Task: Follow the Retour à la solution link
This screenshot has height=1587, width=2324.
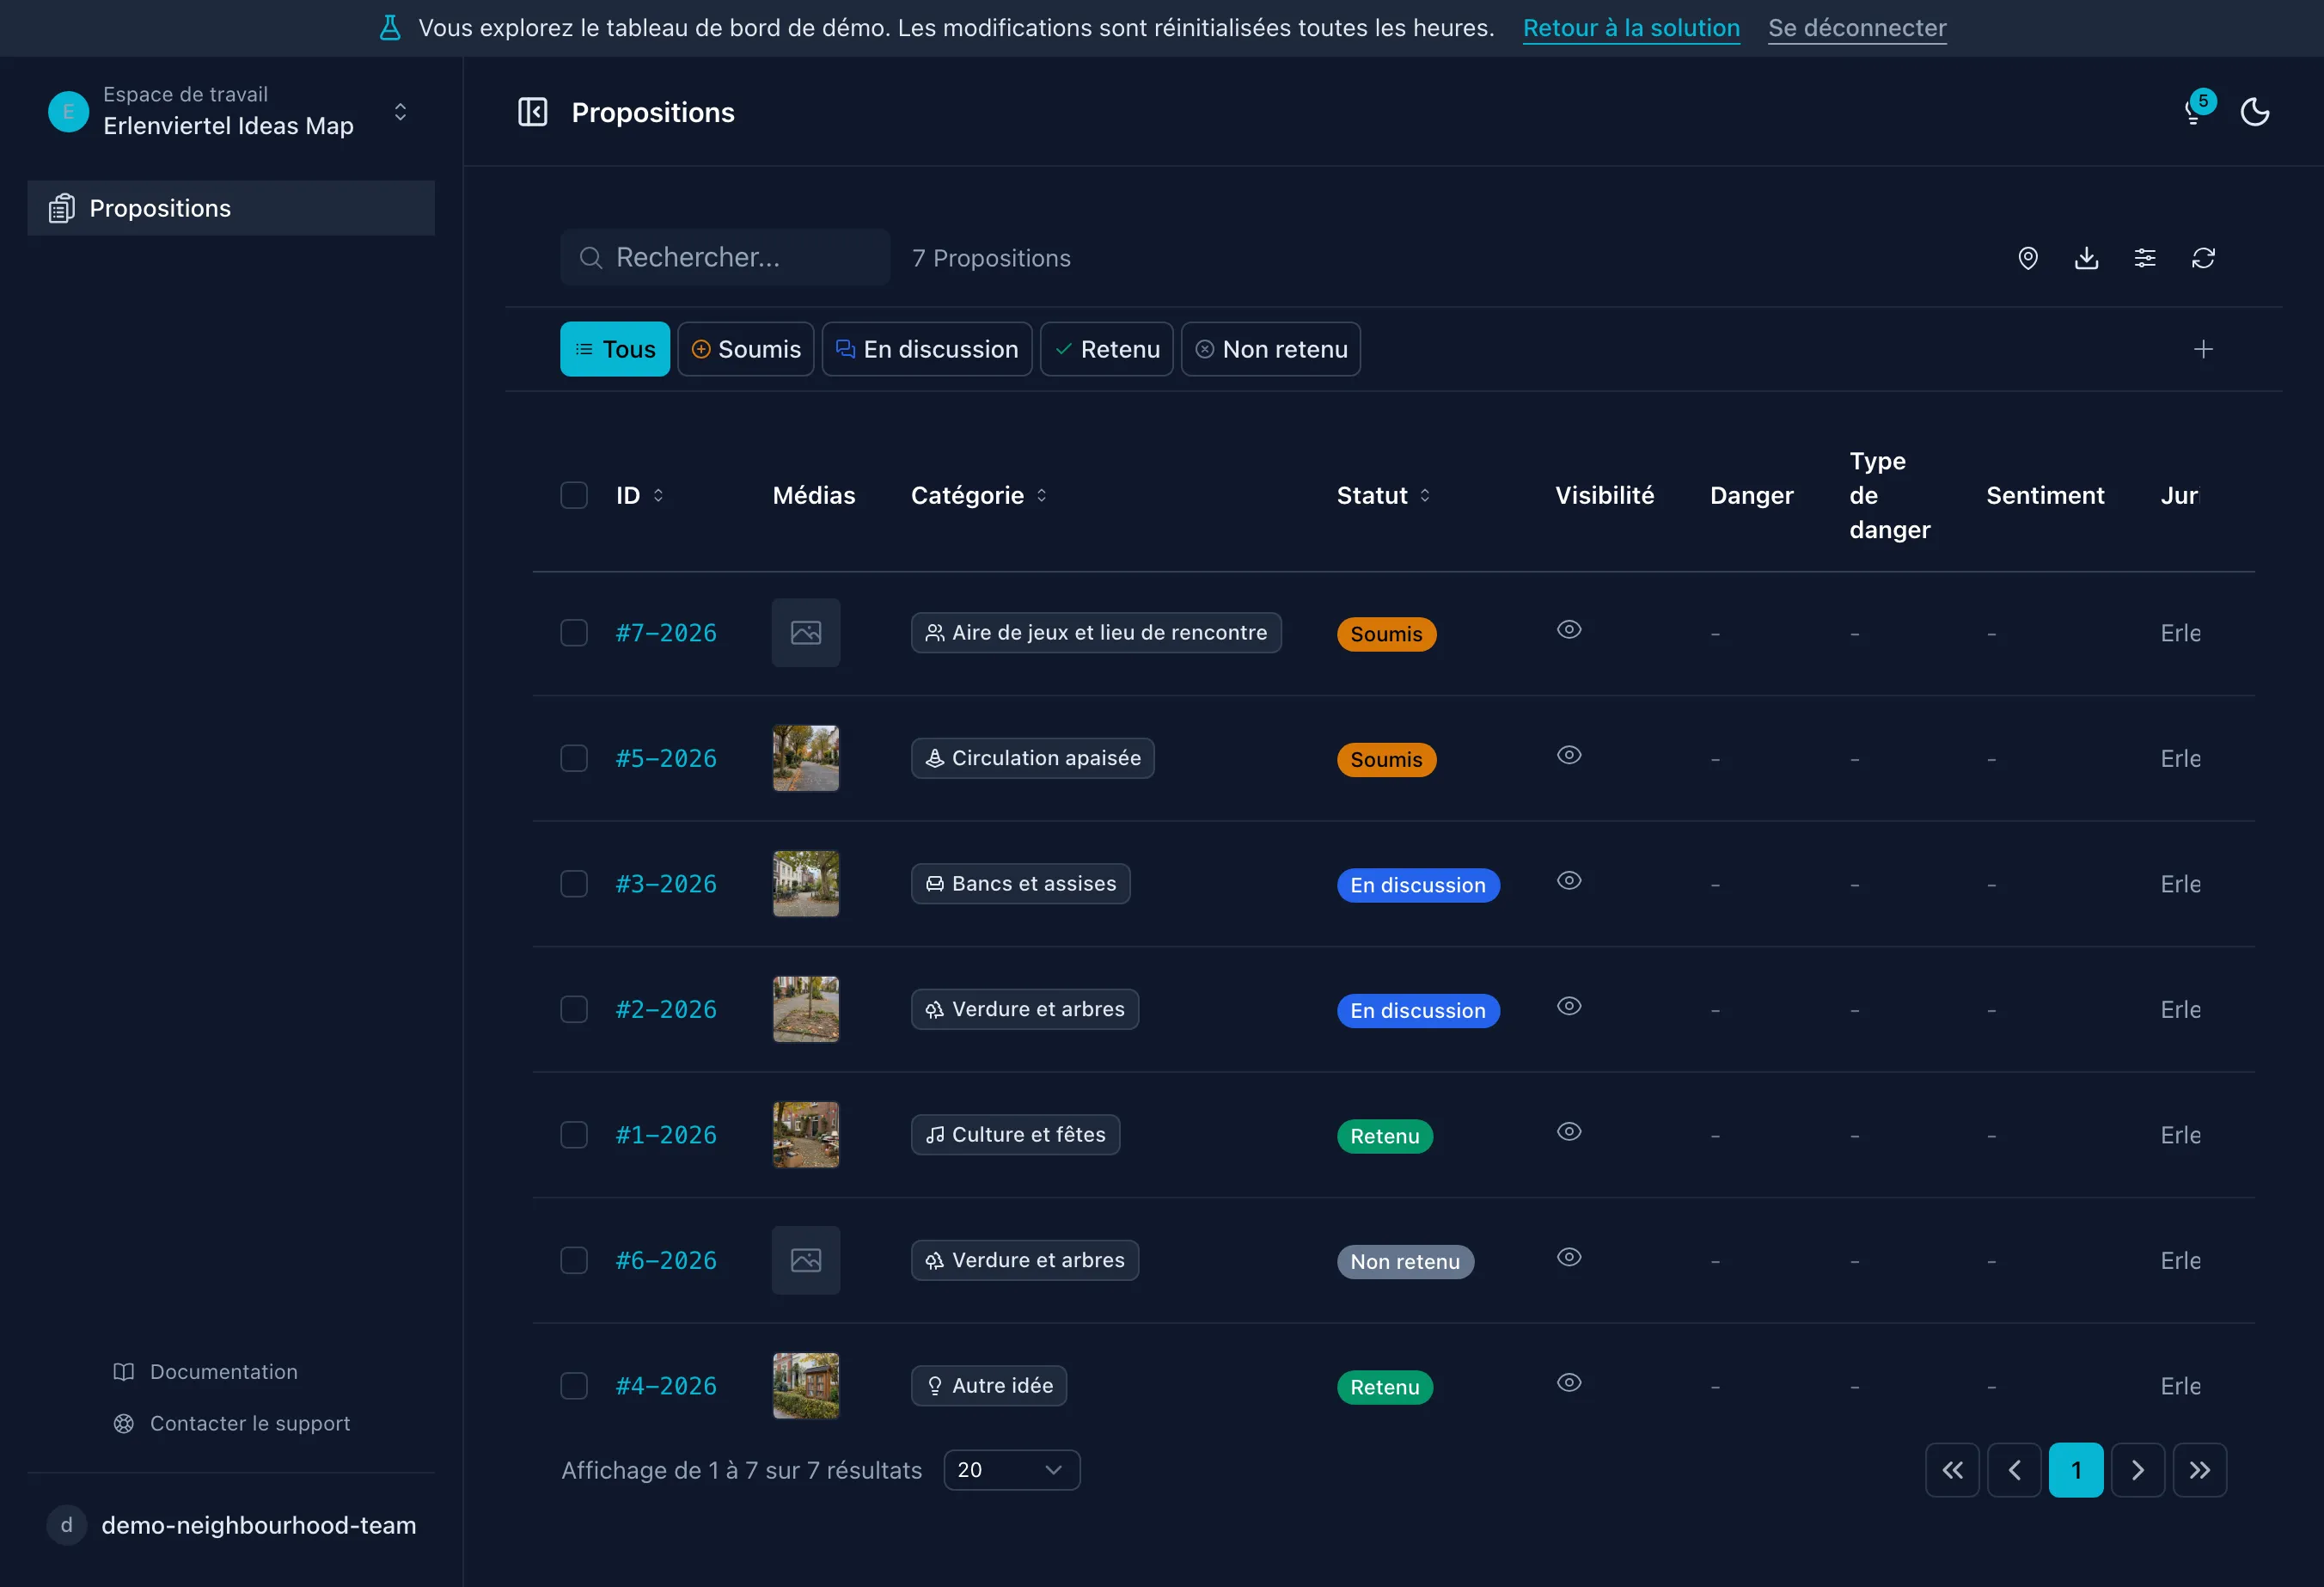Action: [1631, 28]
